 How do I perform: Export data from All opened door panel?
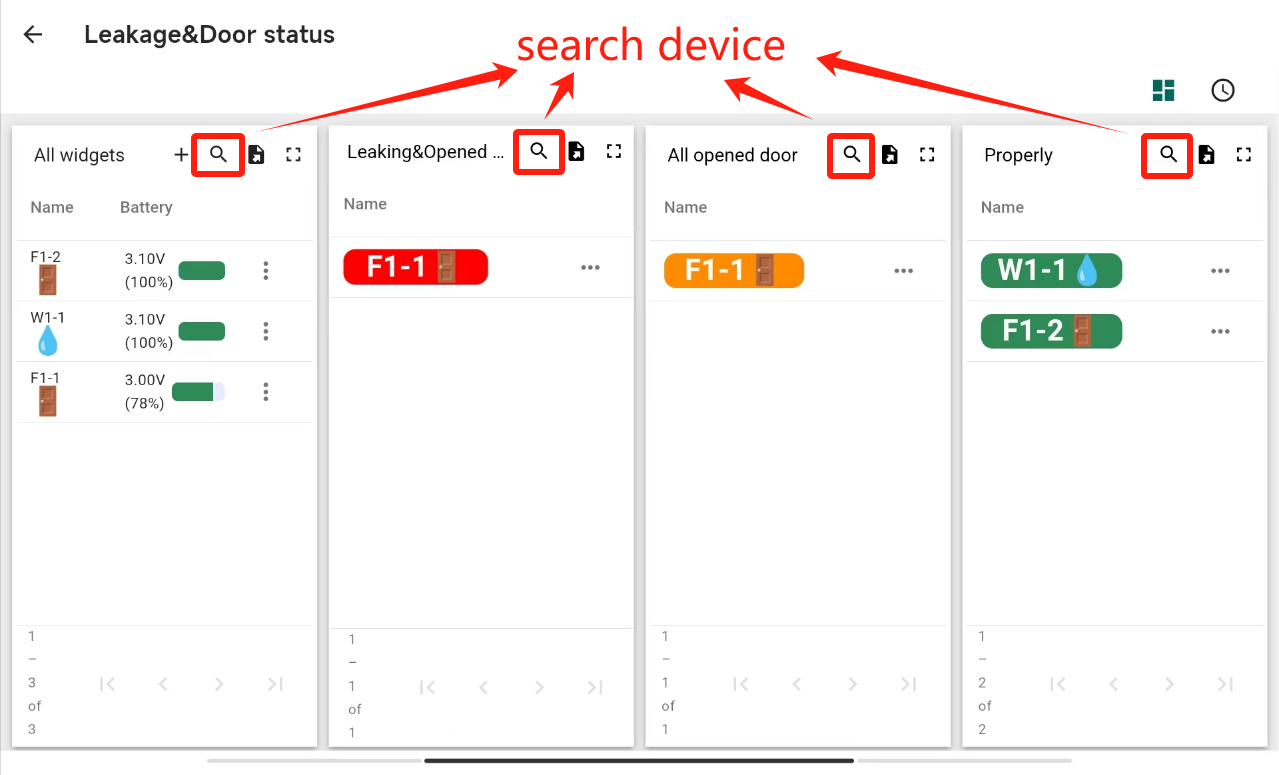tap(889, 155)
